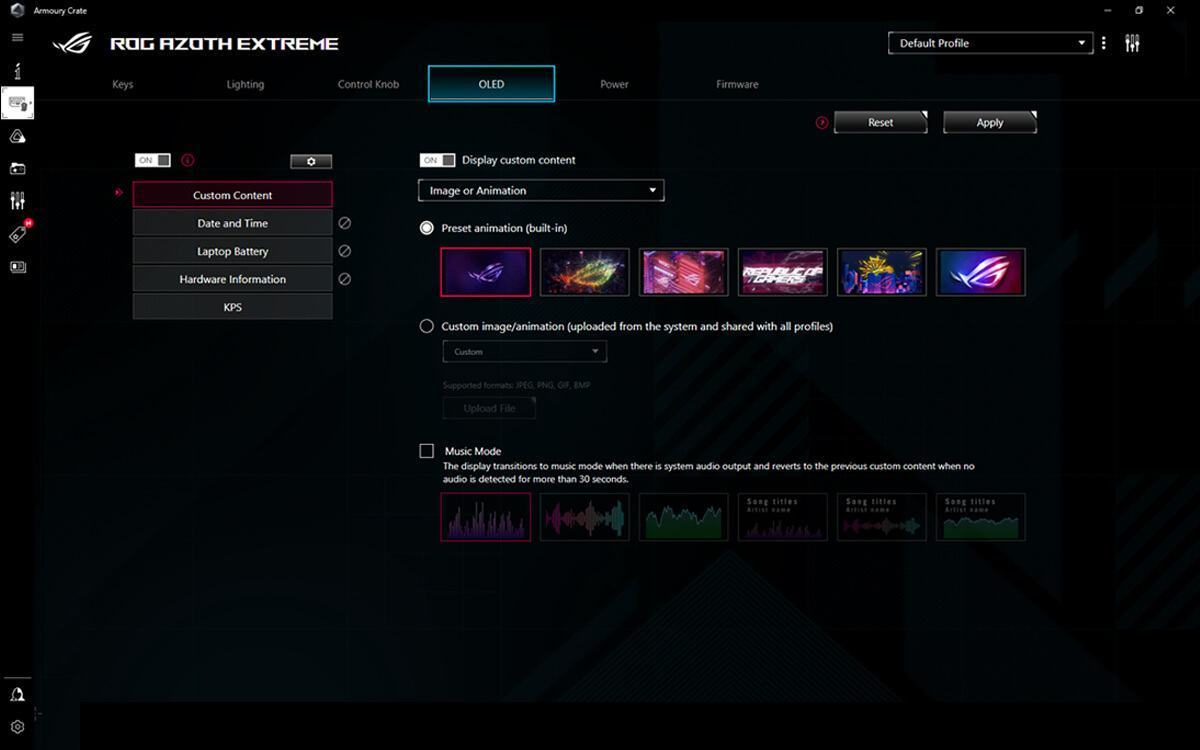Image resolution: width=1200 pixels, height=750 pixels.
Task: Open the sliders configuration icon in sidebar
Action: tap(17, 200)
